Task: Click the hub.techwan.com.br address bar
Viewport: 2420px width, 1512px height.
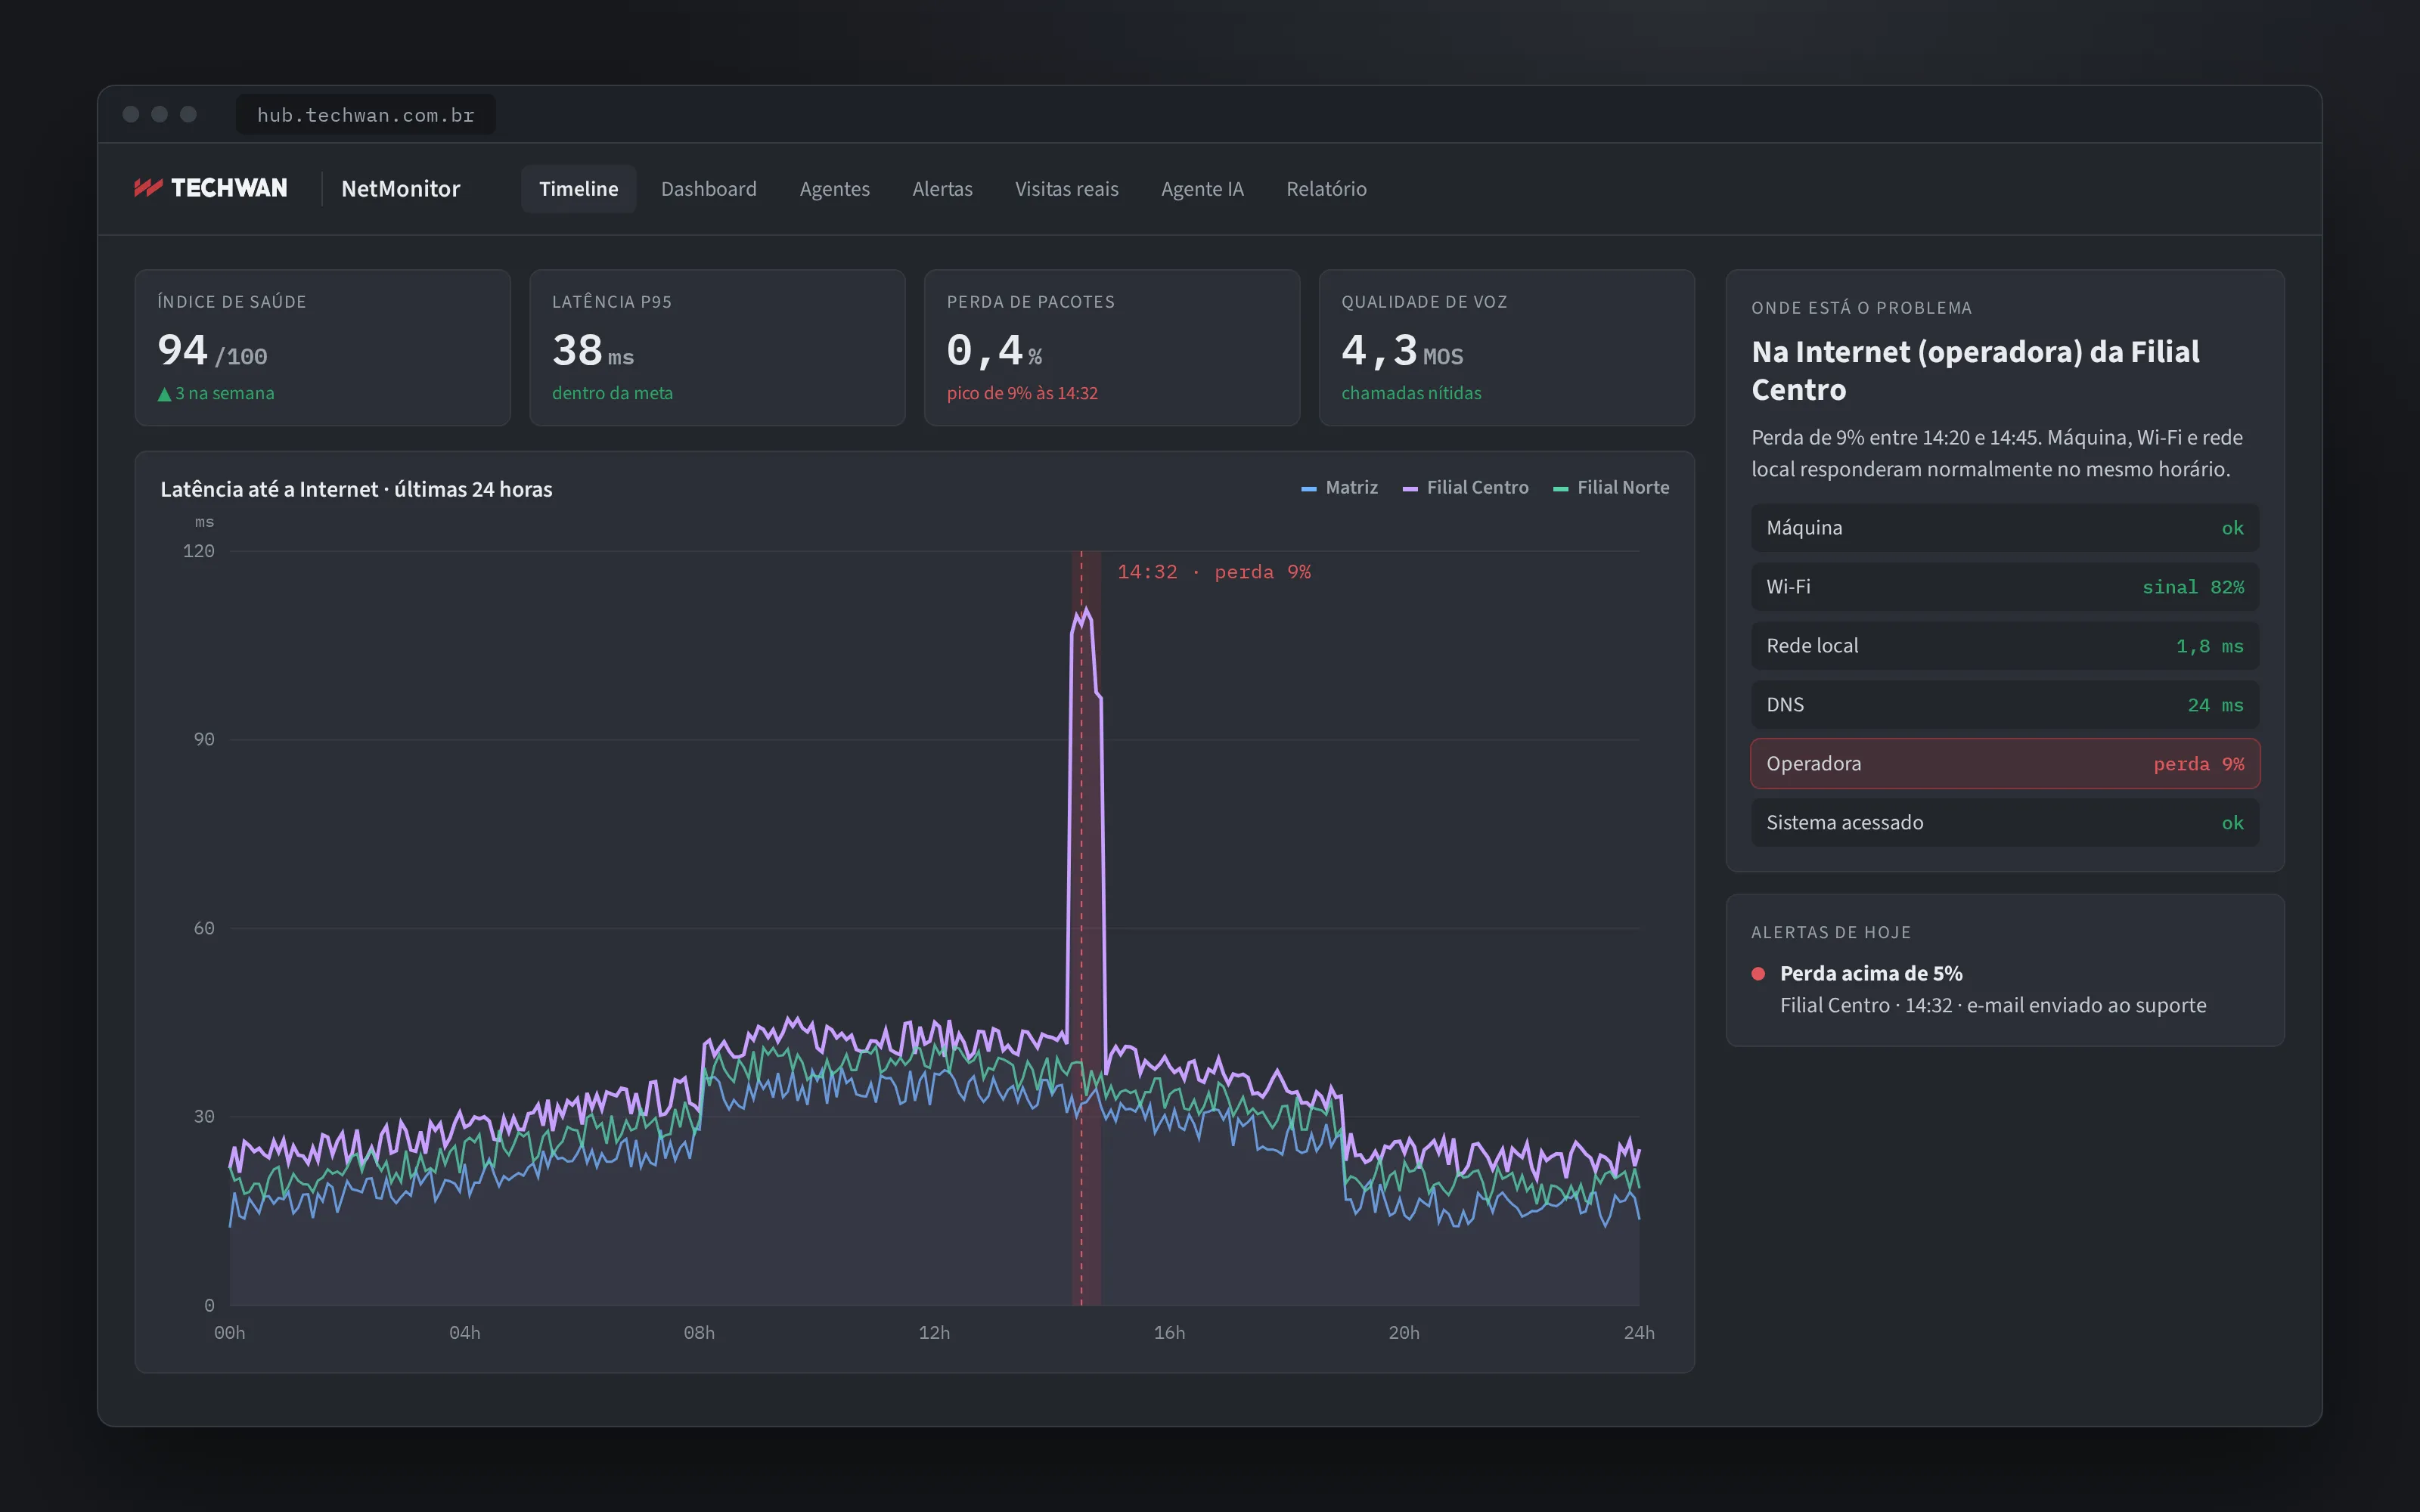Action: pos(365,115)
